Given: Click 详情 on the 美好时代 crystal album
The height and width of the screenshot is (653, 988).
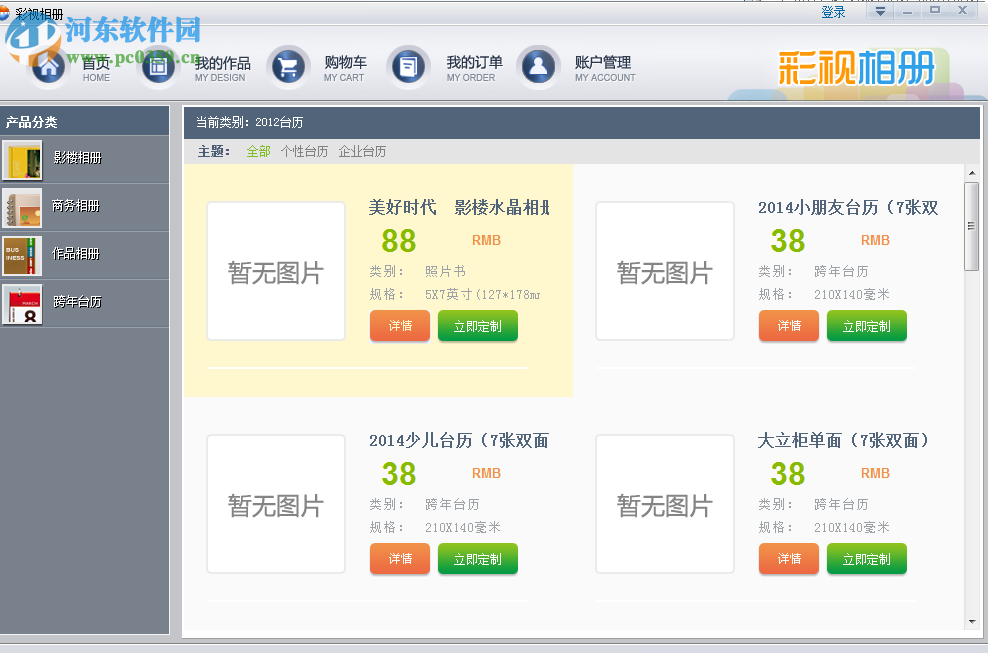Looking at the screenshot, I should tap(399, 325).
